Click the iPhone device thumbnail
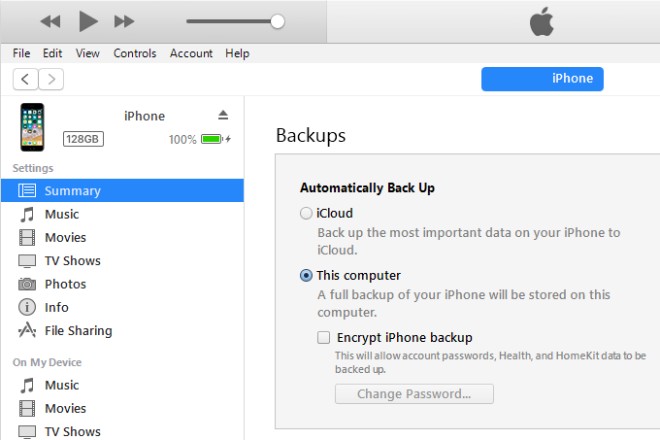The width and height of the screenshot is (660, 440). [32, 127]
